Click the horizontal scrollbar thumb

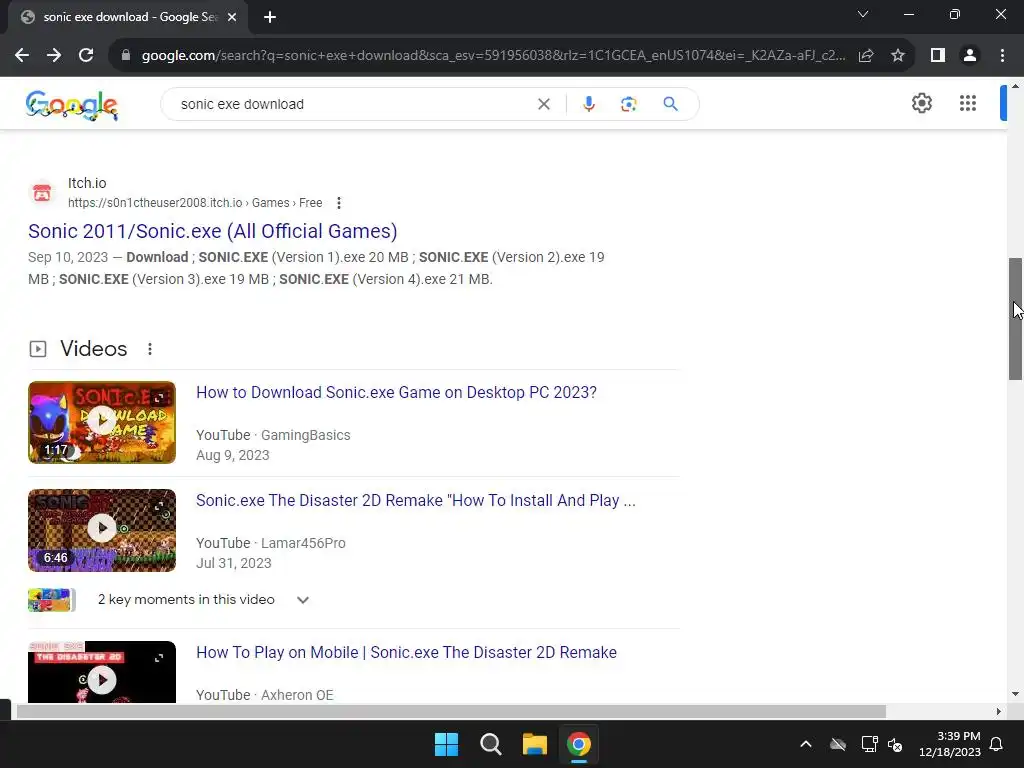(x=451, y=711)
